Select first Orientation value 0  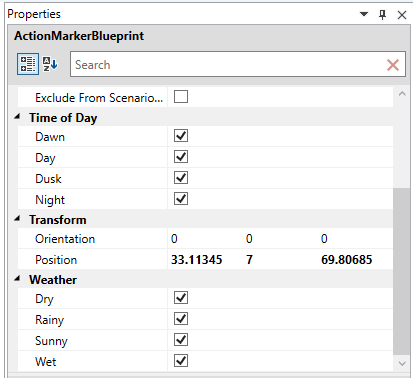point(174,239)
